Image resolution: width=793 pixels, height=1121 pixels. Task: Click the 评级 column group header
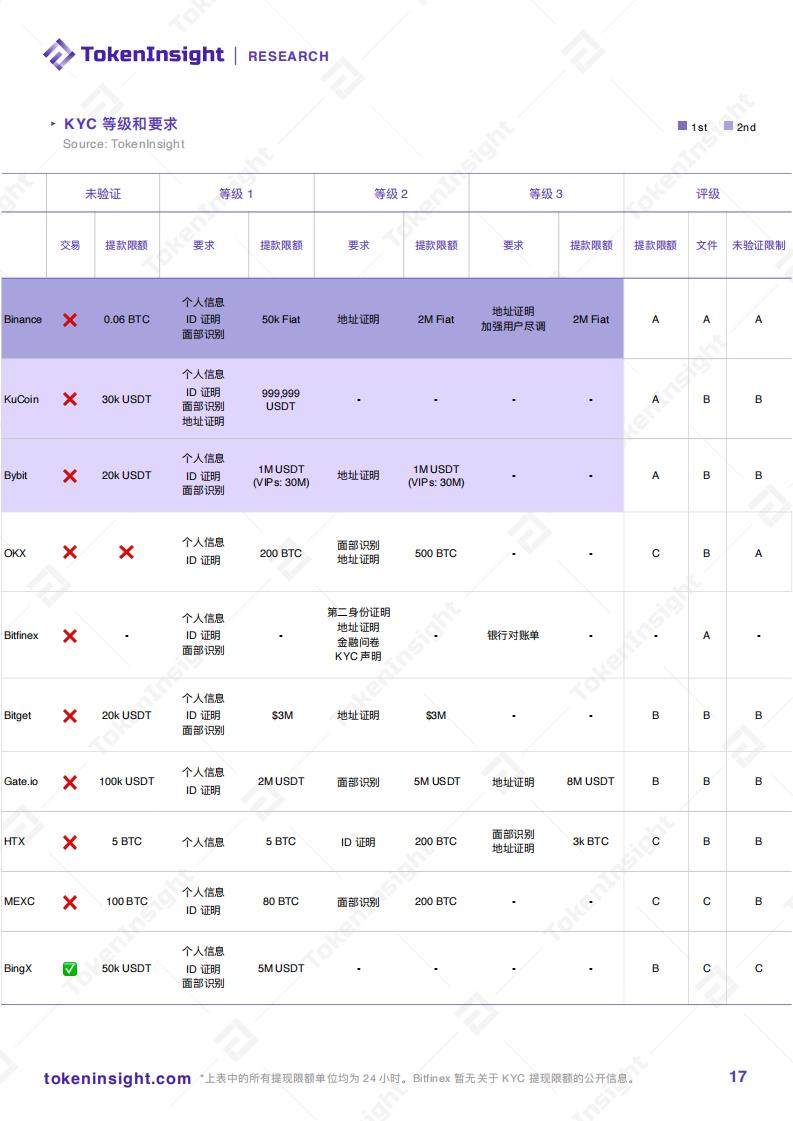click(x=708, y=194)
